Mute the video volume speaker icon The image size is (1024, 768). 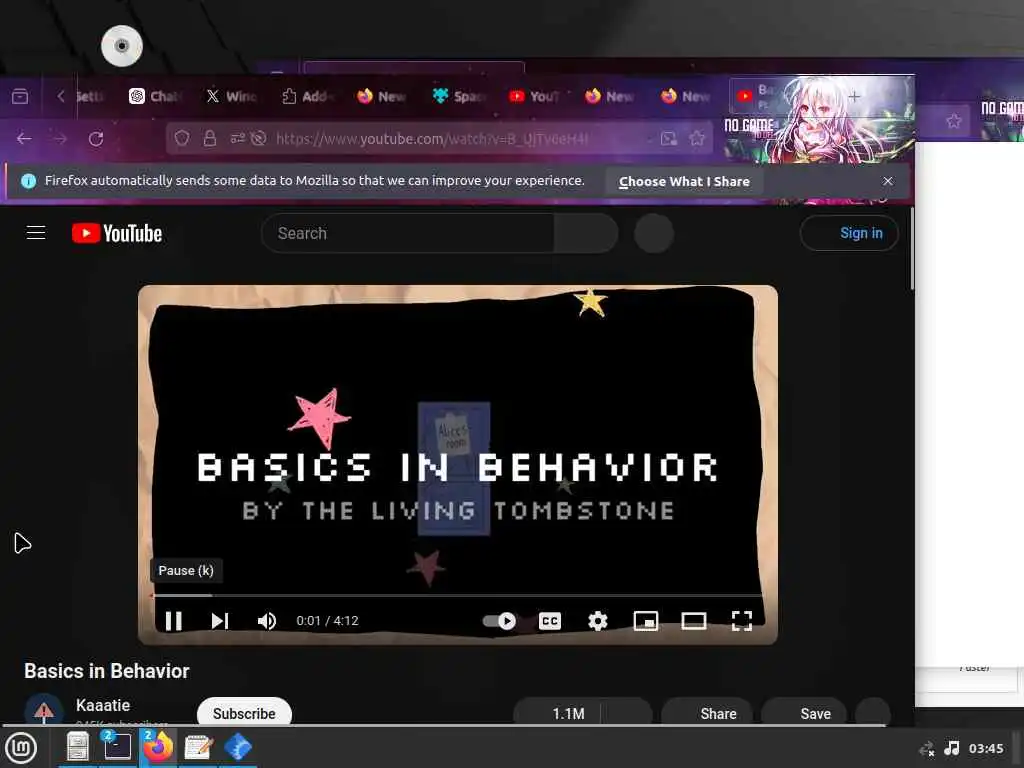(x=266, y=620)
